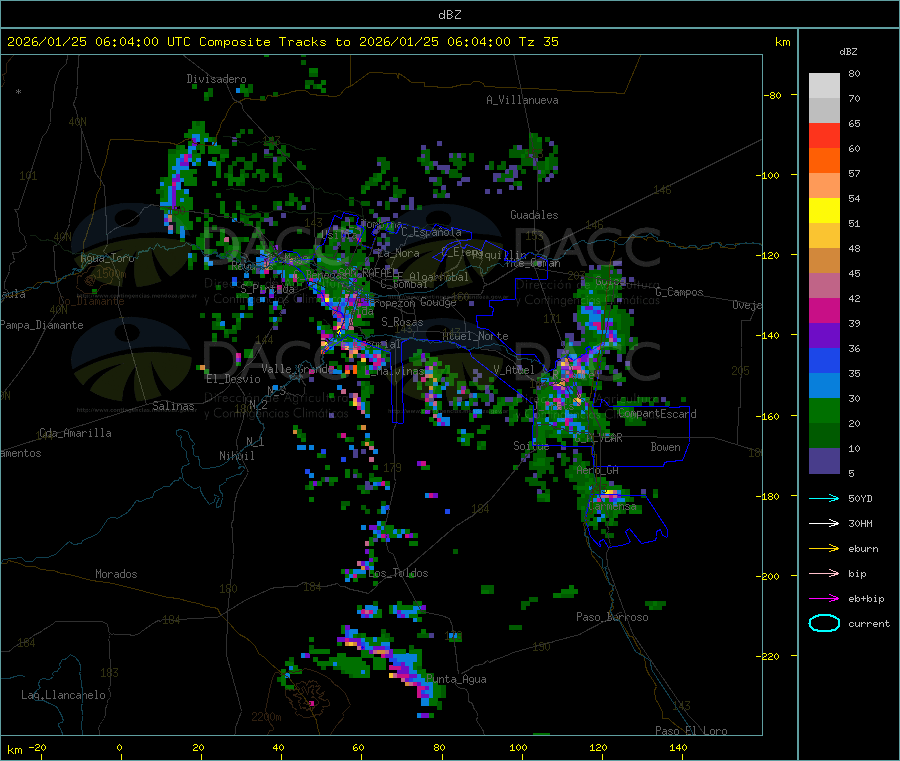Click the pink bip arrow in legend
Image resolution: width=900 pixels, height=761 pixels.
(824, 573)
